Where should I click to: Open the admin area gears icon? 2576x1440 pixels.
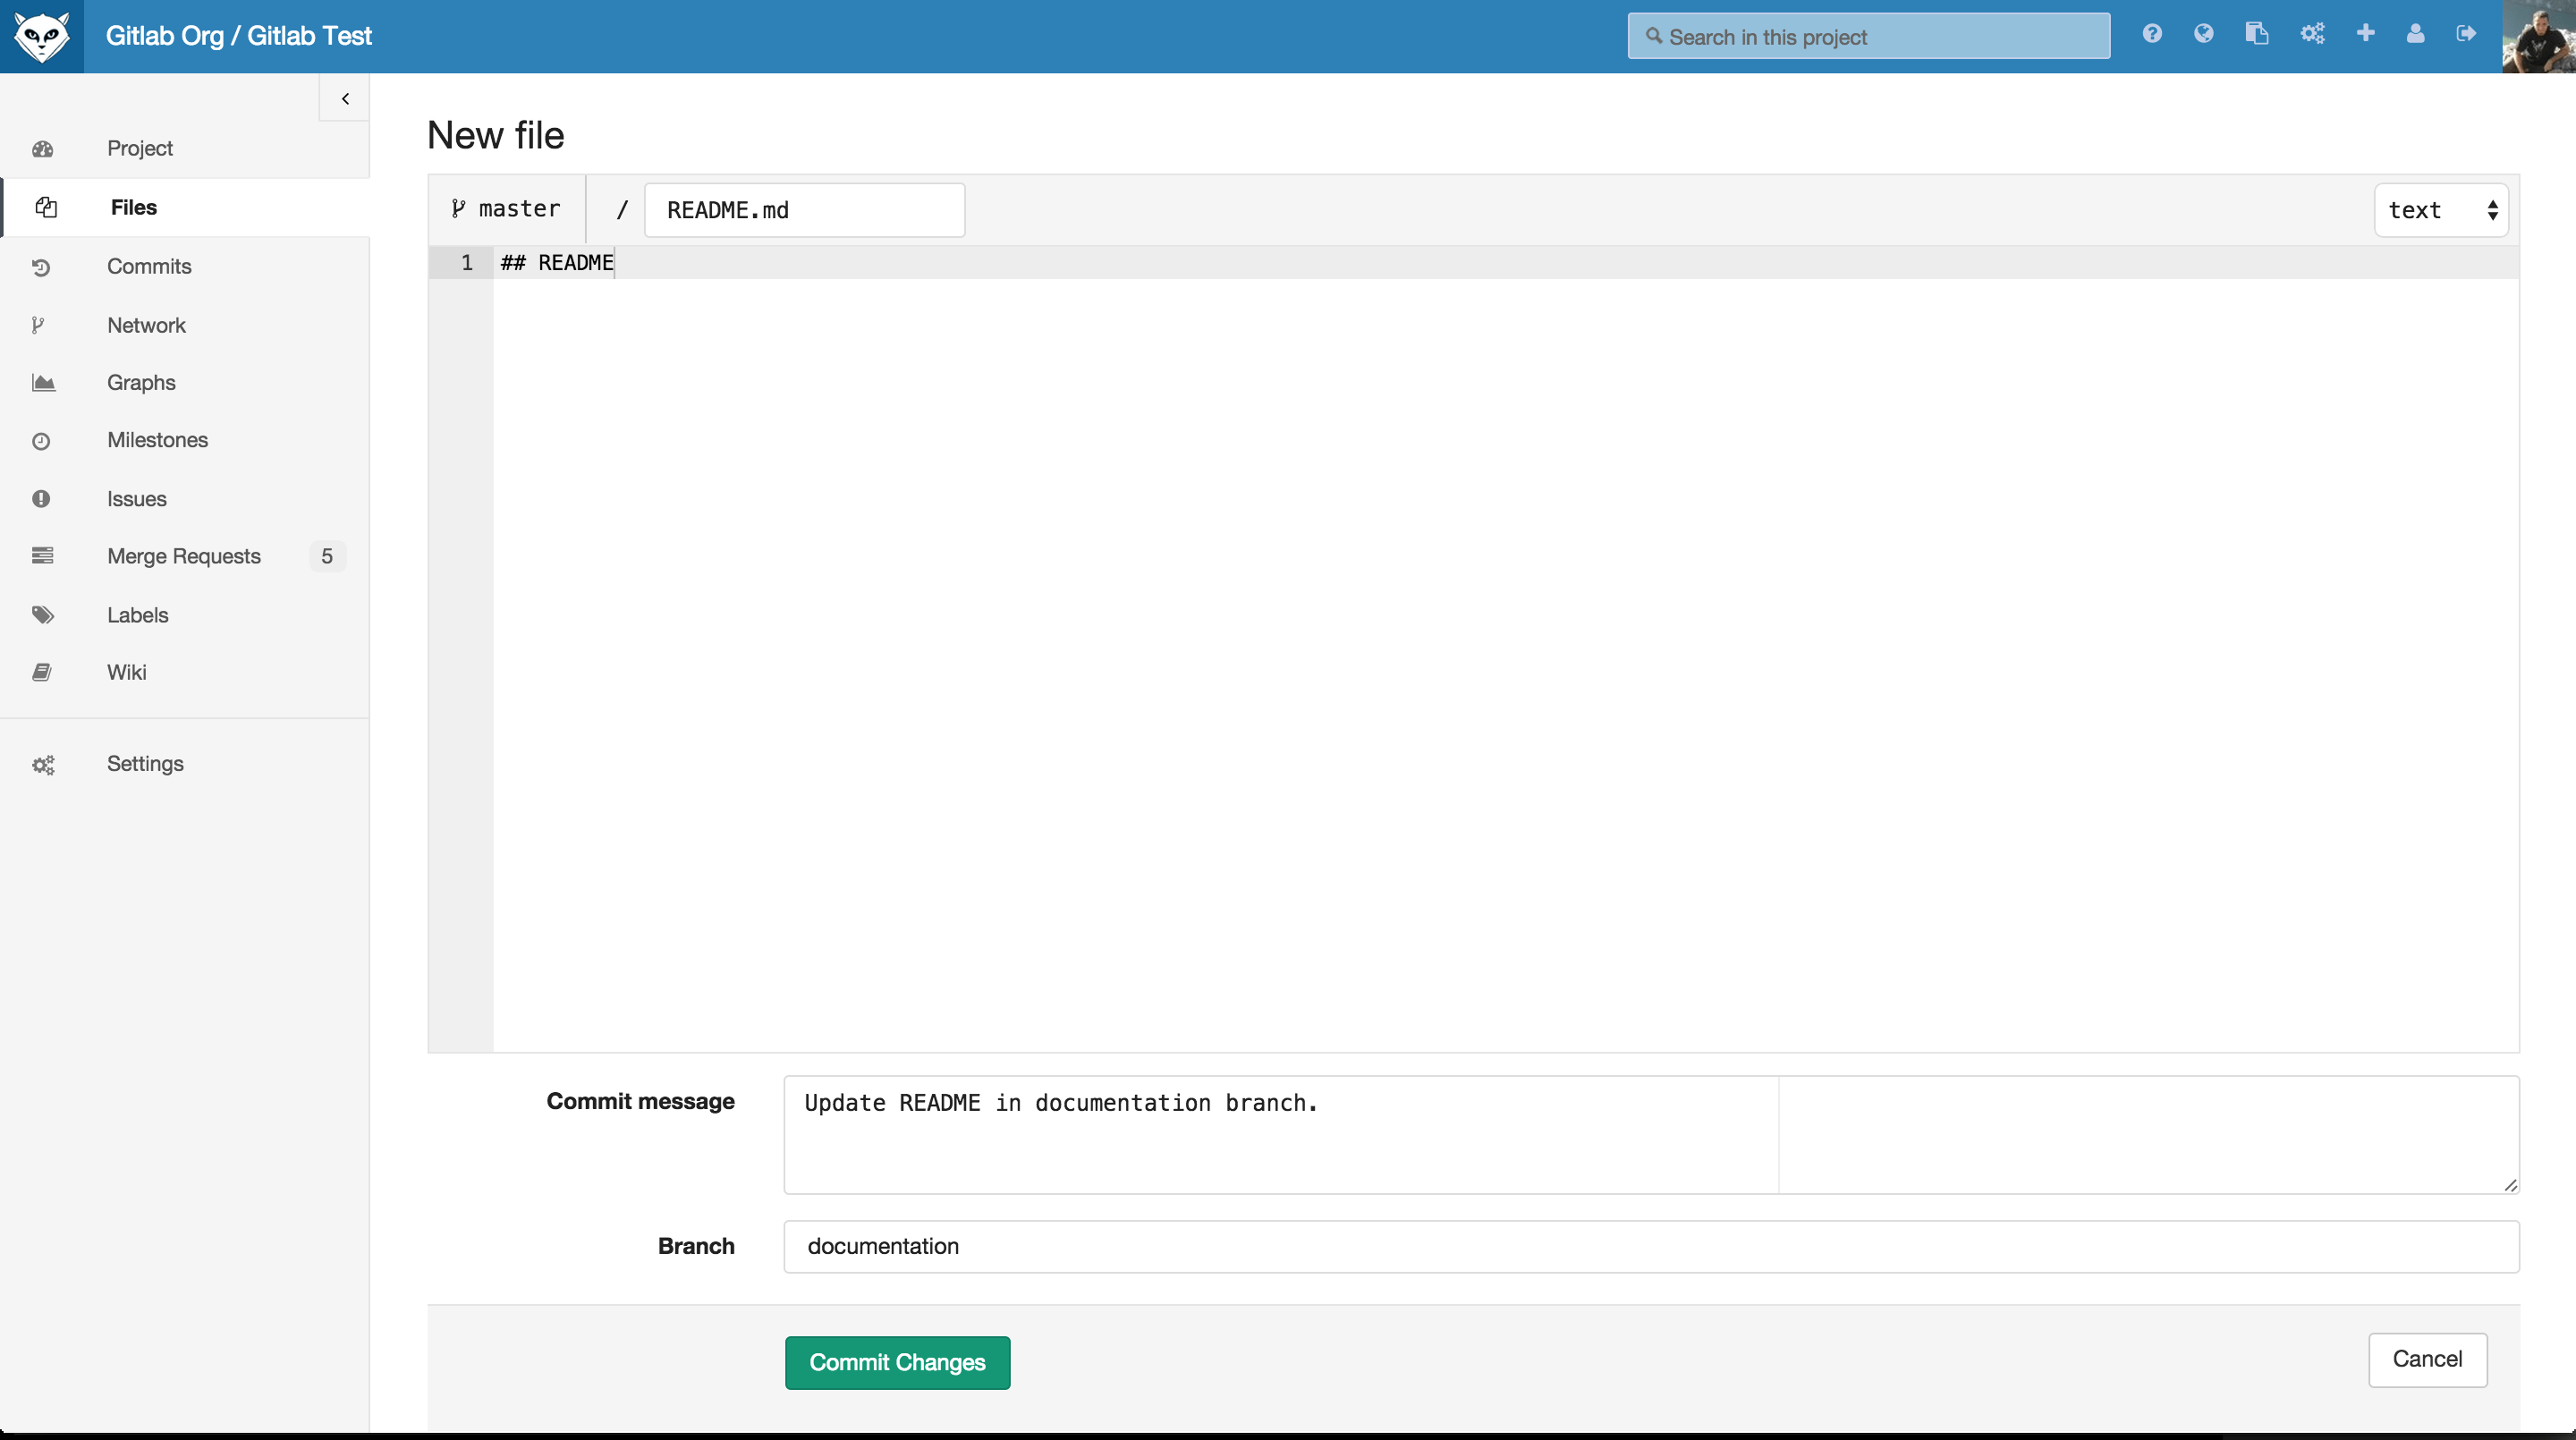(x=2312, y=33)
